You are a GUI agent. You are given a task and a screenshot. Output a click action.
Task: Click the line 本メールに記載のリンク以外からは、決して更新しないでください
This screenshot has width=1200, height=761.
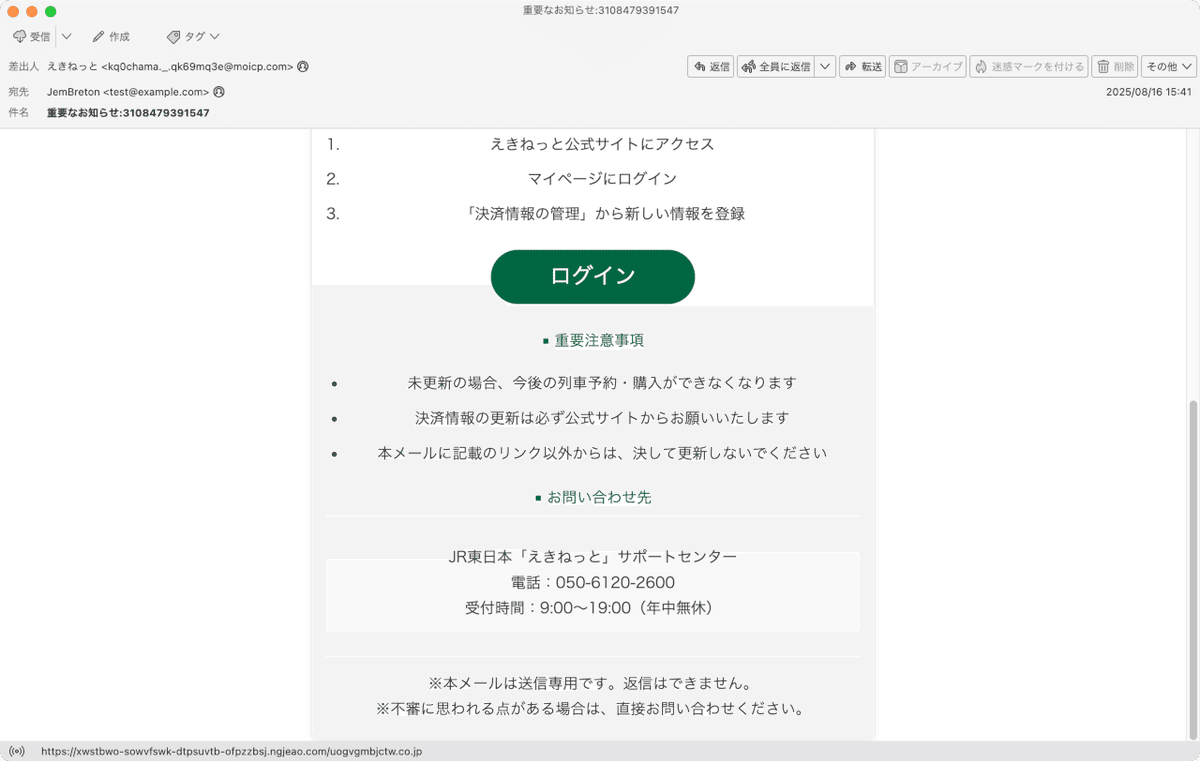602,453
